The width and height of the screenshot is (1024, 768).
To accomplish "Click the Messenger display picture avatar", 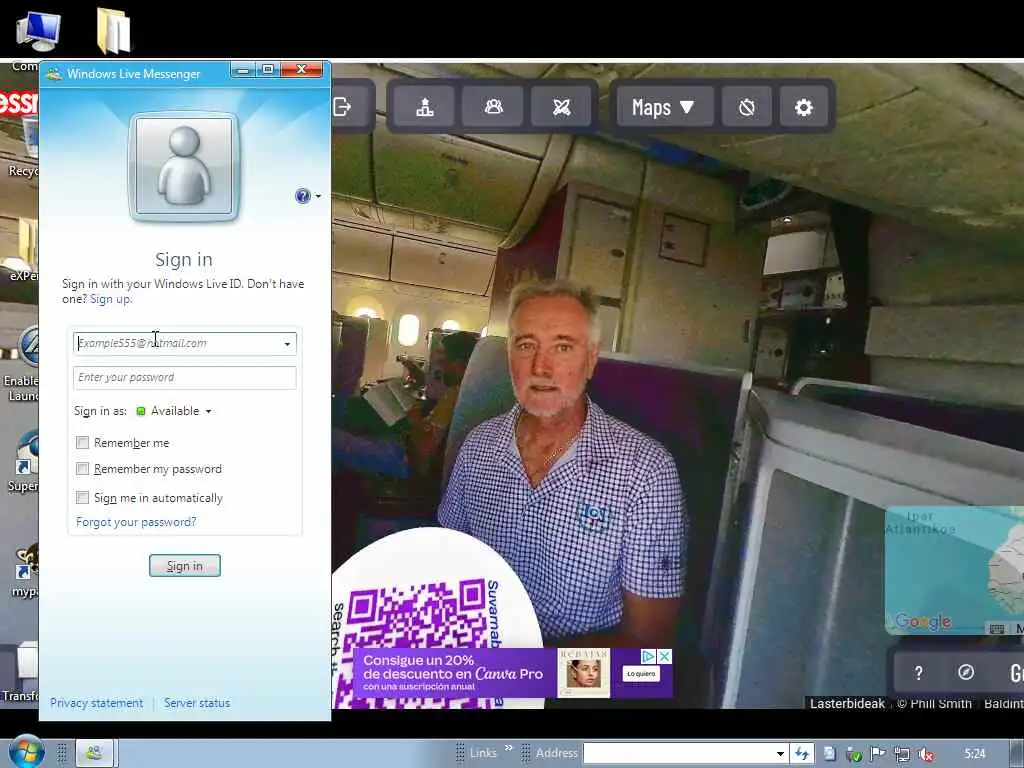I will (x=184, y=167).
